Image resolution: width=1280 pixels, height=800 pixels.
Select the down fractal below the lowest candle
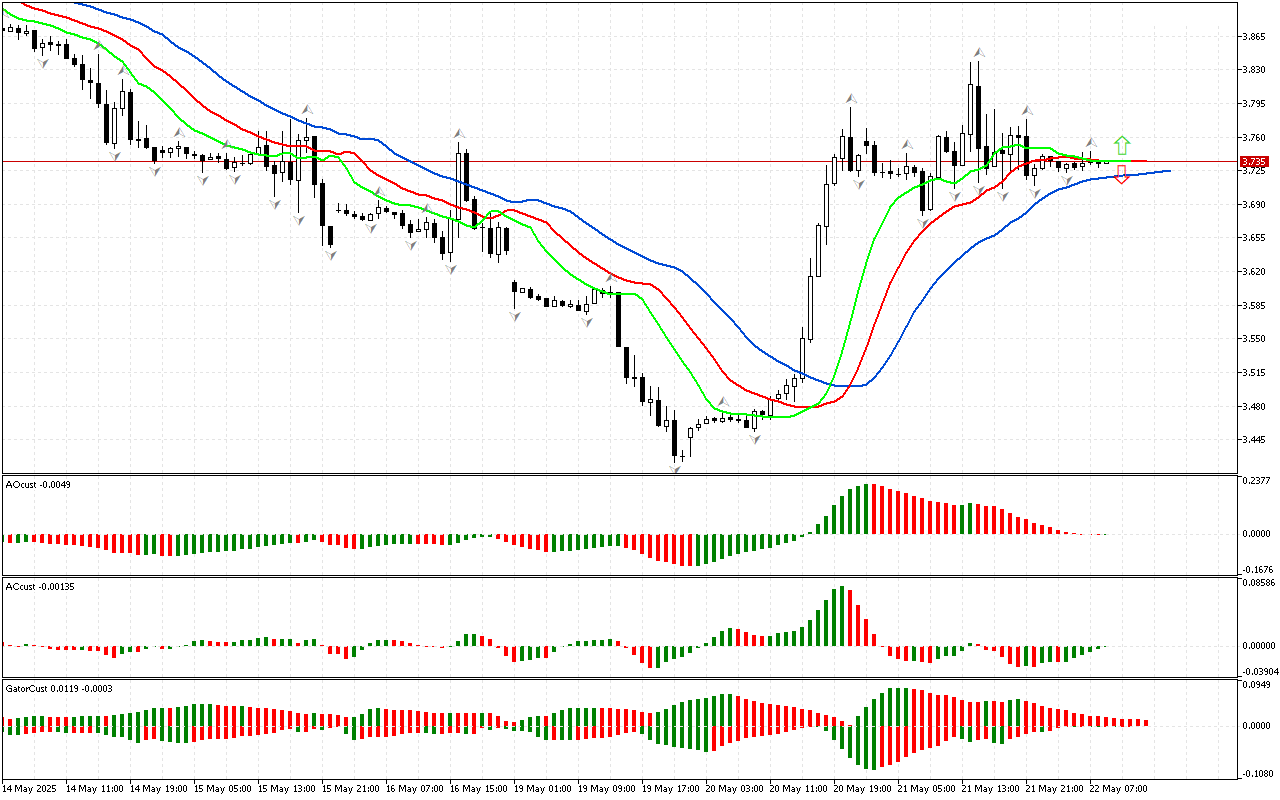tap(676, 468)
